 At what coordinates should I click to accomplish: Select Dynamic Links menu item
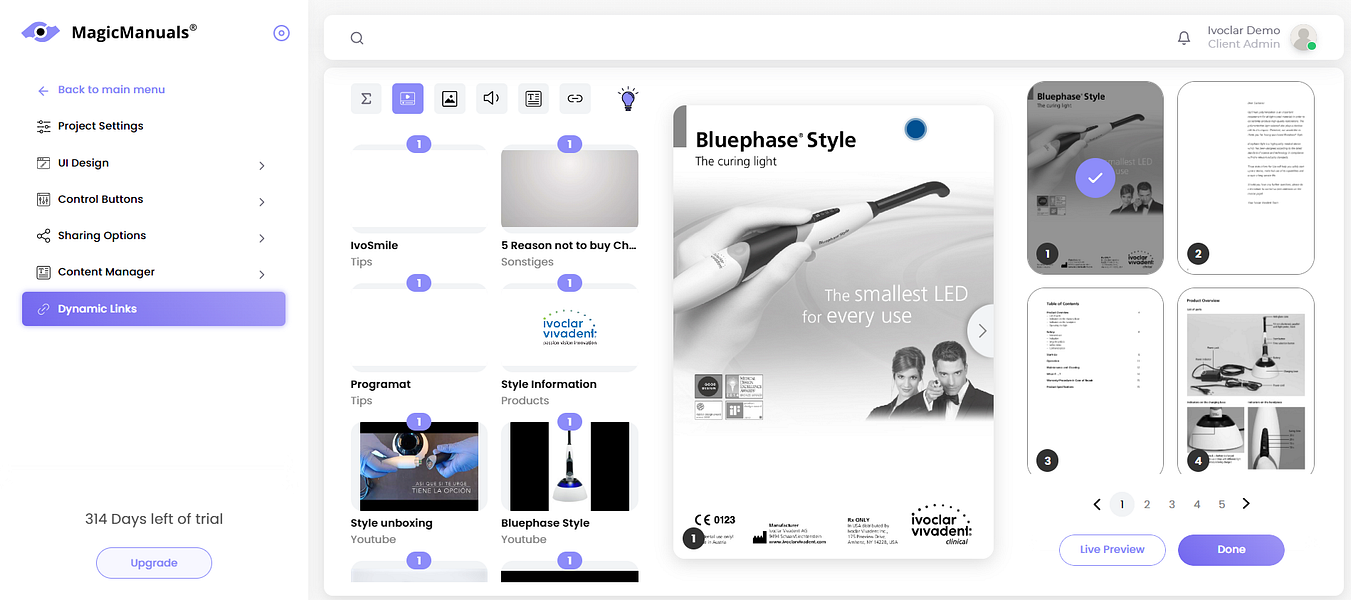tap(153, 309)
